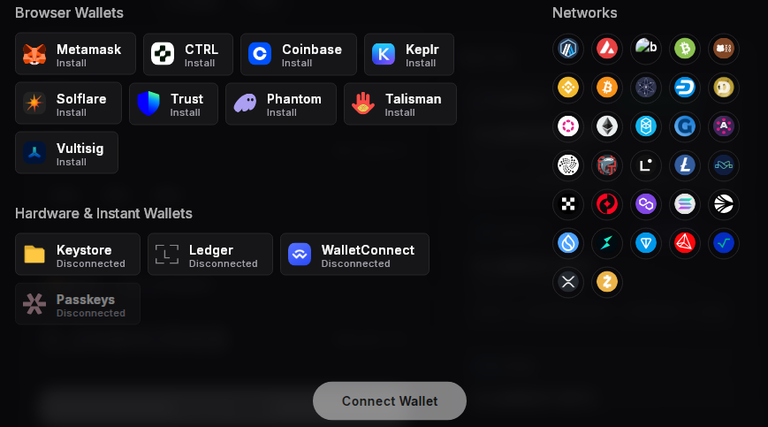Select the Ethereum network icon
768x427 pixels.
607,126
